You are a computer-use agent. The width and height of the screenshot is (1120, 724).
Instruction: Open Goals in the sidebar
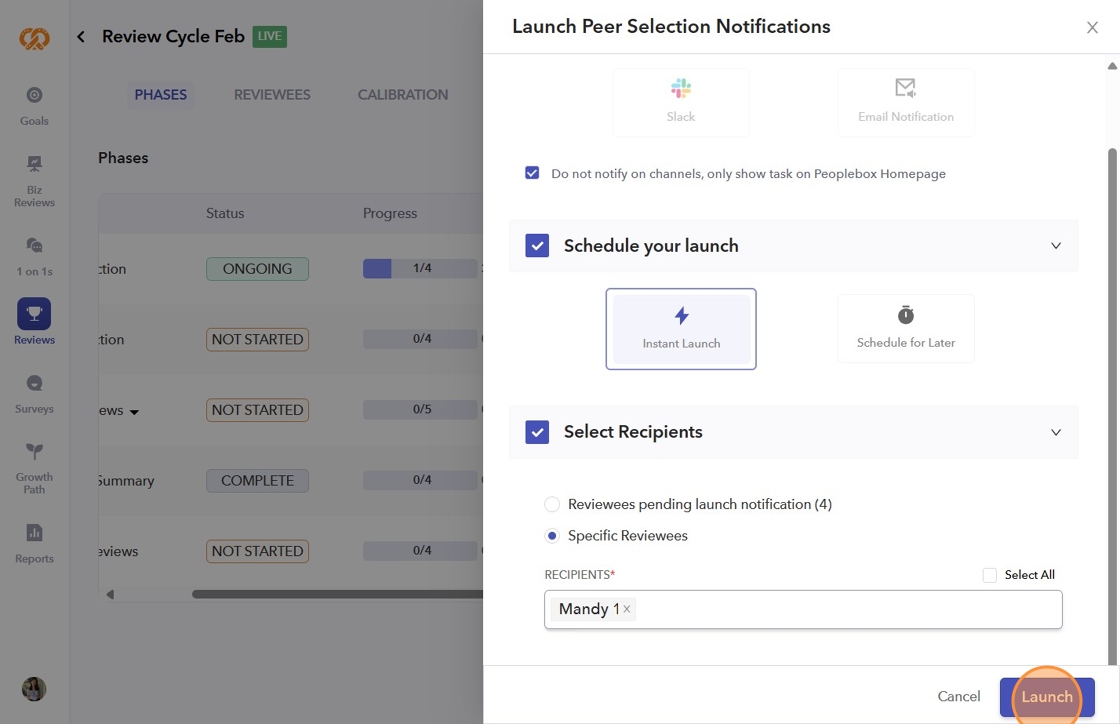tap(34, 105)
